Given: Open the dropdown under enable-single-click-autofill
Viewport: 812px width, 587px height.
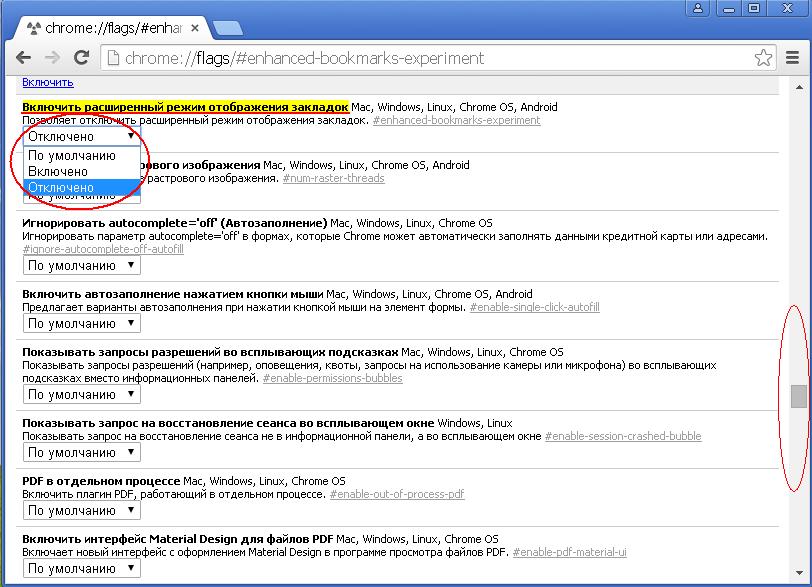Looking at the screenshot, I should [81, 324].
